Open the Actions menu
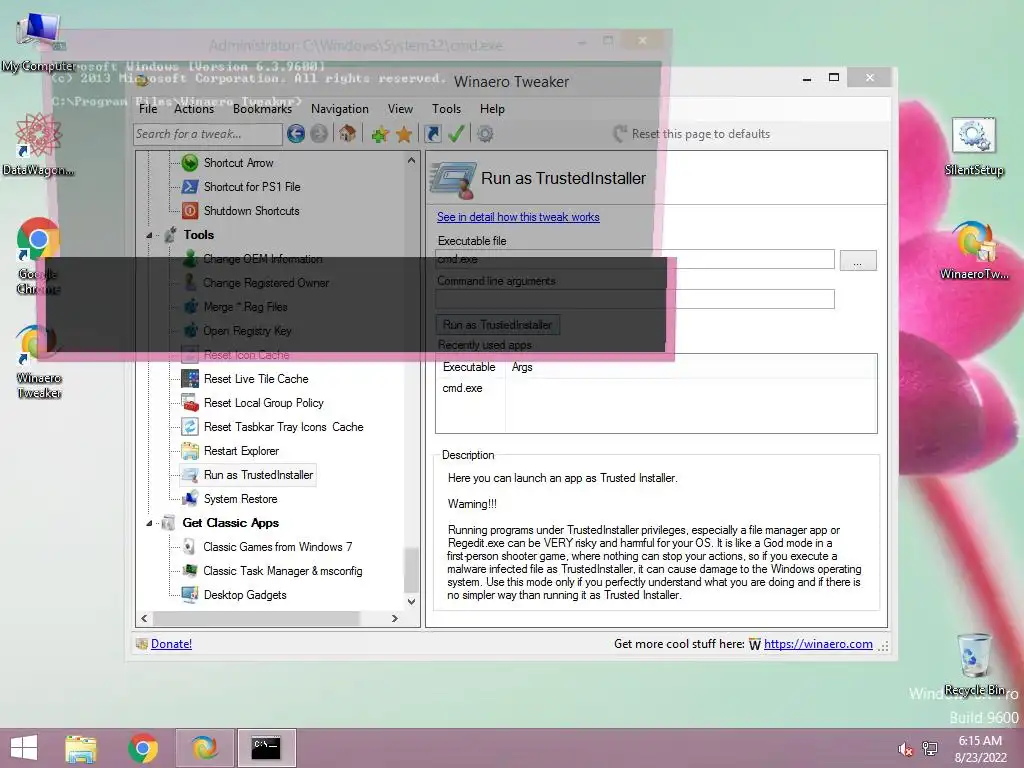1024x768 pixels. coord(194,109)
